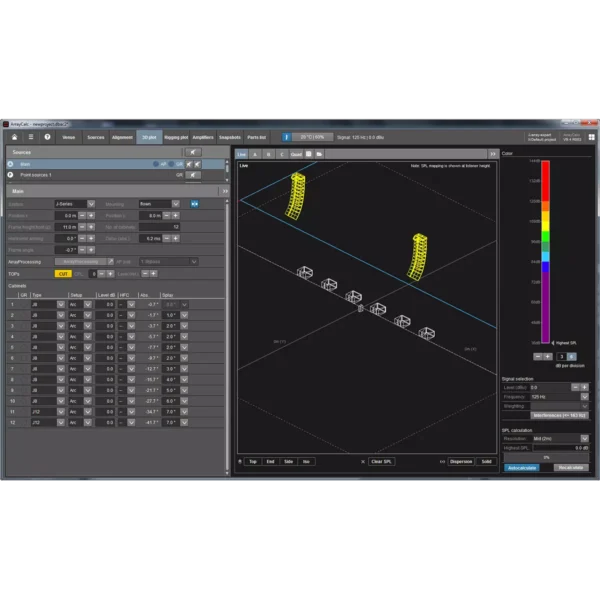Increase Frame height with plus

click(x=91, y=227)
